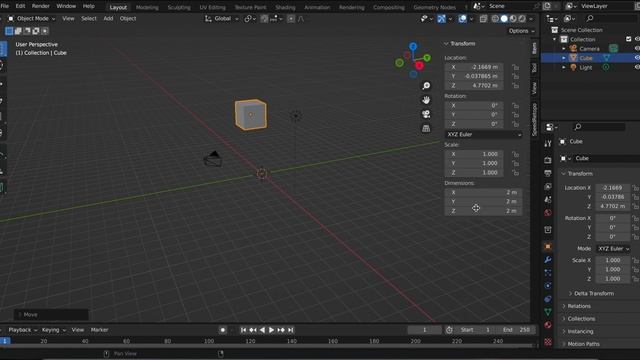The width and height of the screenshot is (640, 360).
Task: Jump to the end frame button
Action: 291,330
